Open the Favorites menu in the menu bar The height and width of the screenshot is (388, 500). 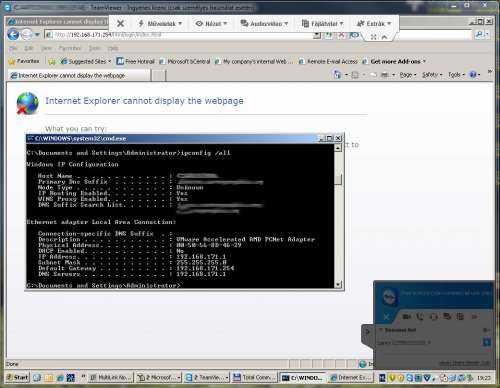pyautogui.click(x=70, y=48)
